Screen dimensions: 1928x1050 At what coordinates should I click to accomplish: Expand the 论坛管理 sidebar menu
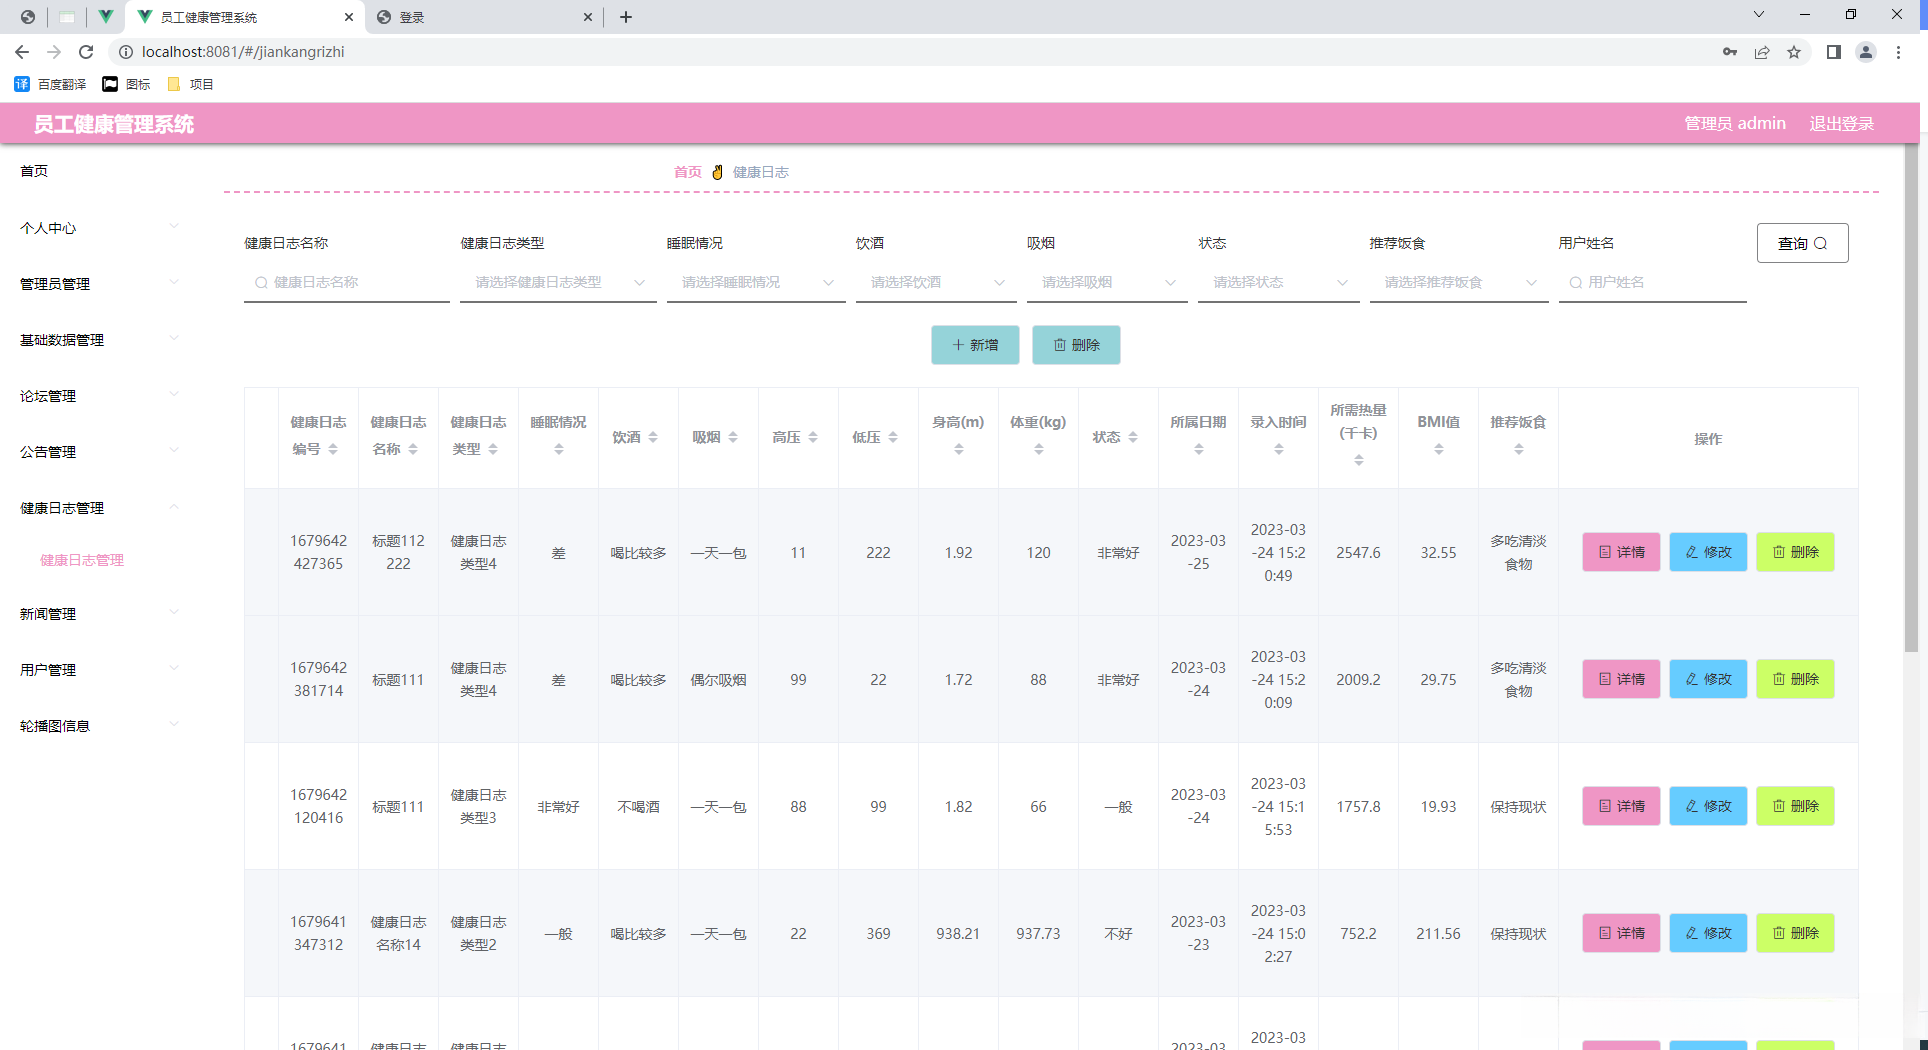[100, 396]
